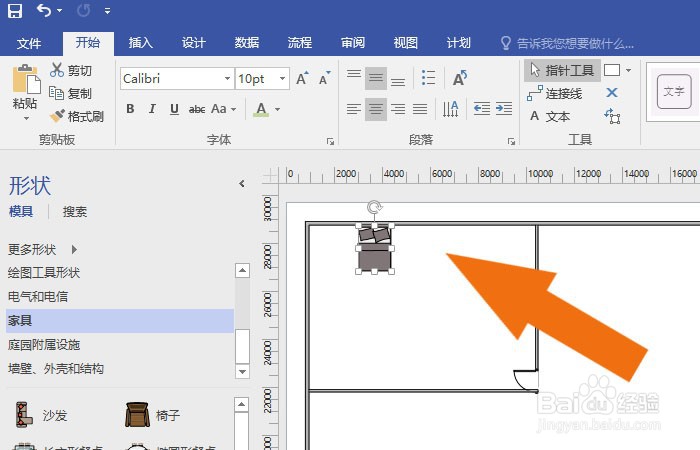Image resolution: width=700 pixels, height=450 pixels.
Task: Open the Undo history dropdown arrow
Action: point(60,11)
